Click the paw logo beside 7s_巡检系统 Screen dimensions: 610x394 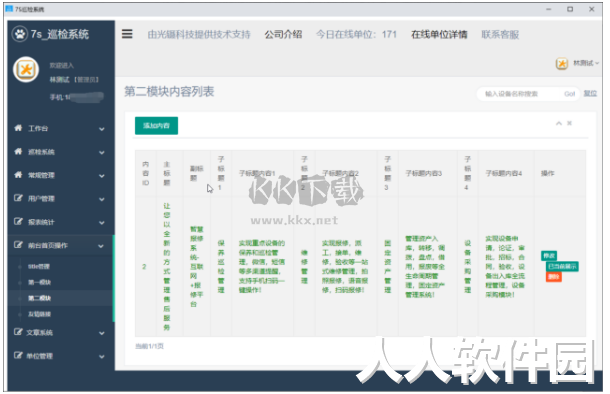[x=19, y=34]
